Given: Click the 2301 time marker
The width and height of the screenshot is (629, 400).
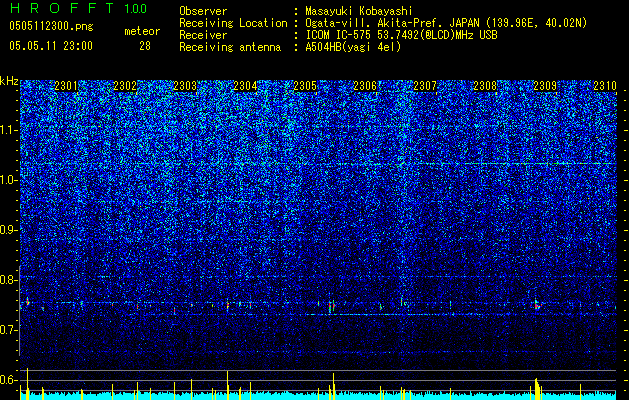Looking at the screenshot, I should [x=66, y=86].
